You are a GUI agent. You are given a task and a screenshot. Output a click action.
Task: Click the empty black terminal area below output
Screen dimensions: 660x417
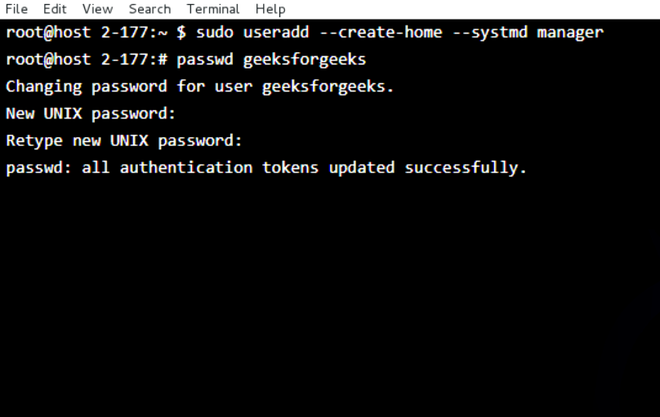330,300
